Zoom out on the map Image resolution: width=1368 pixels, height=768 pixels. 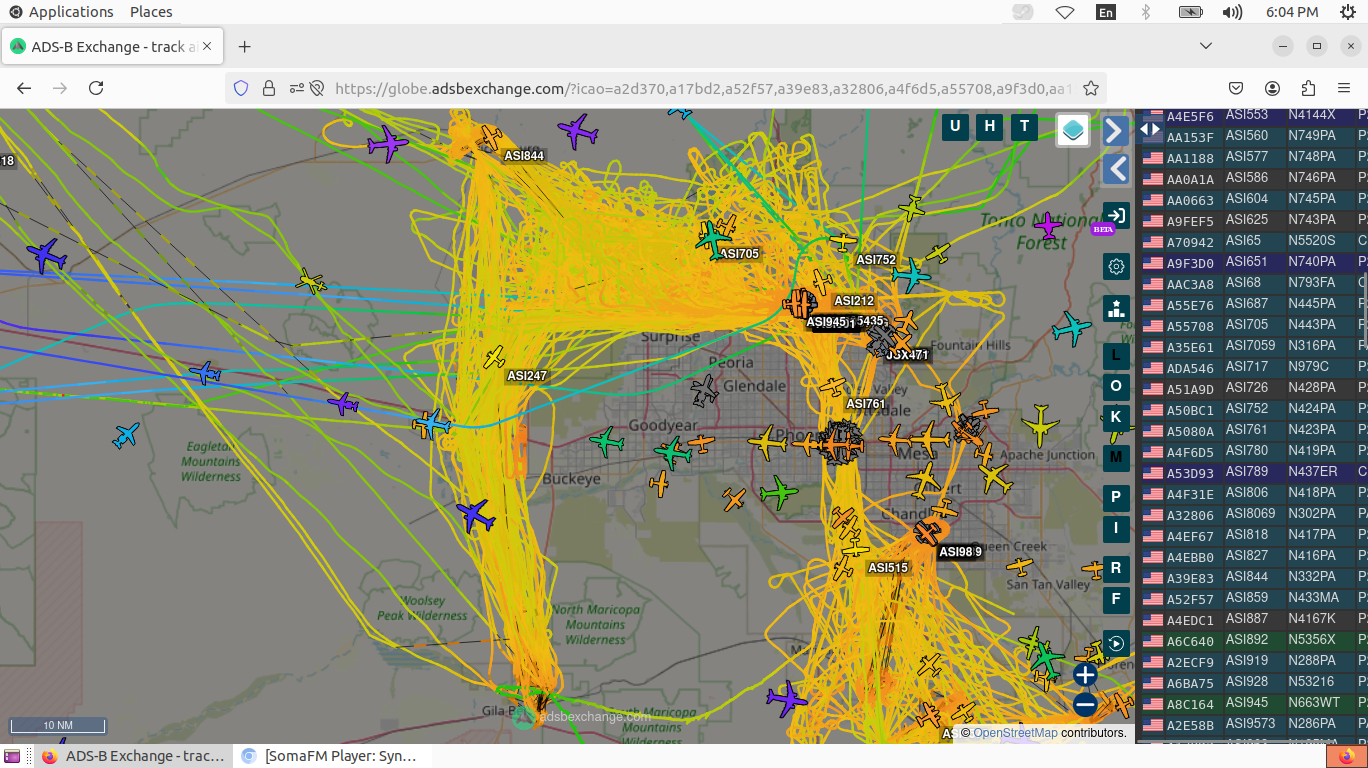coord(1085,705)
